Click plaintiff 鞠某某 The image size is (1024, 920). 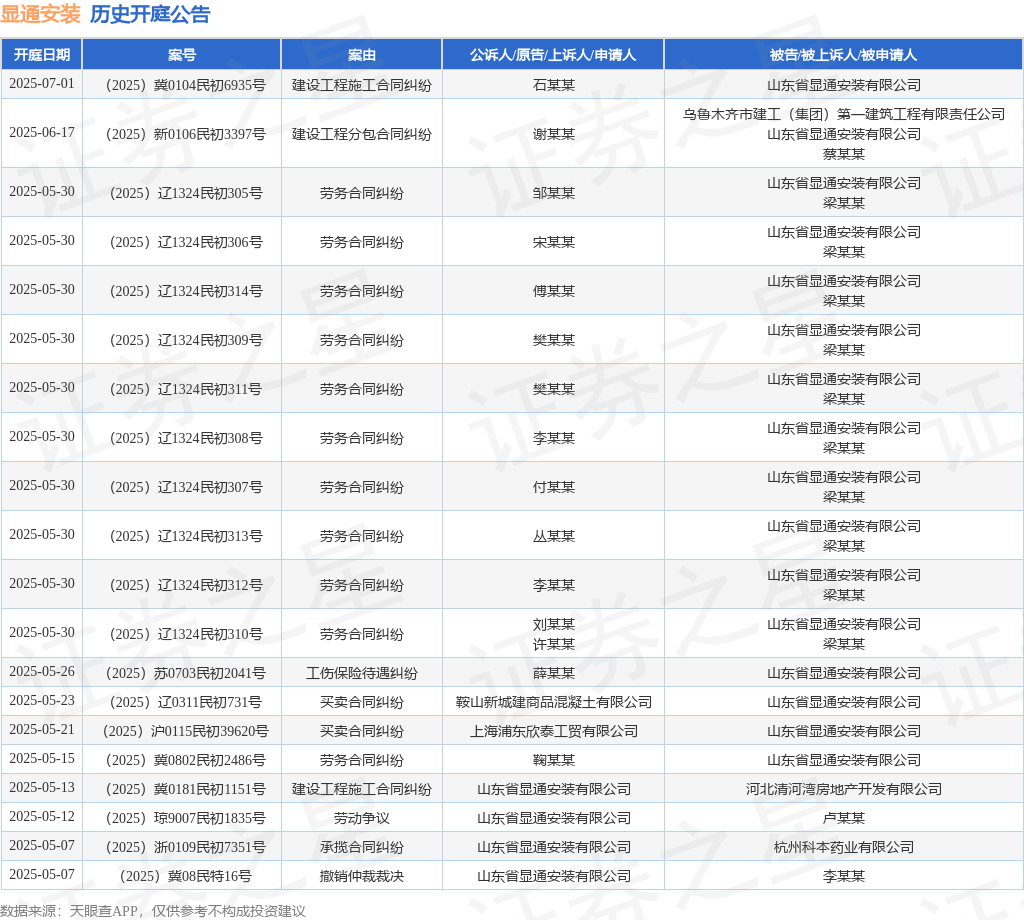[x=554, y=760]
